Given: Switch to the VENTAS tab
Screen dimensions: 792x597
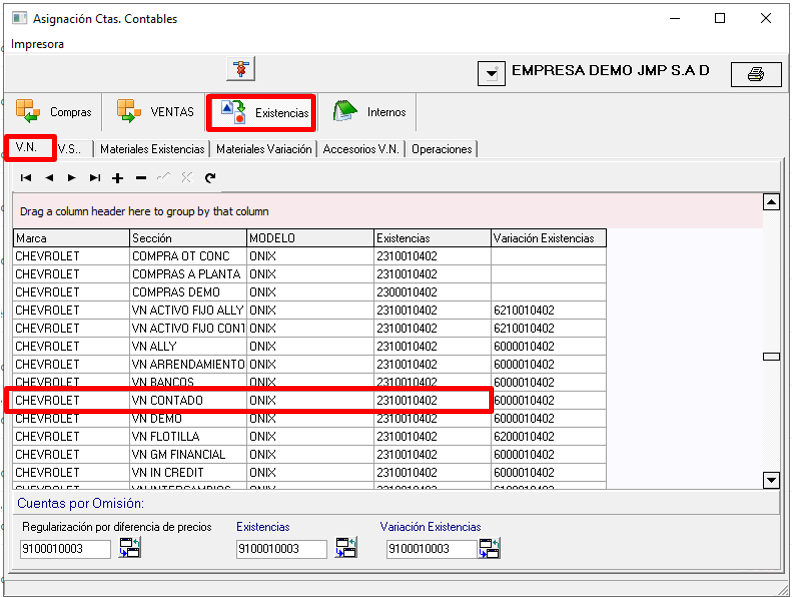Looking at the screenshot, I should point(155,112).
